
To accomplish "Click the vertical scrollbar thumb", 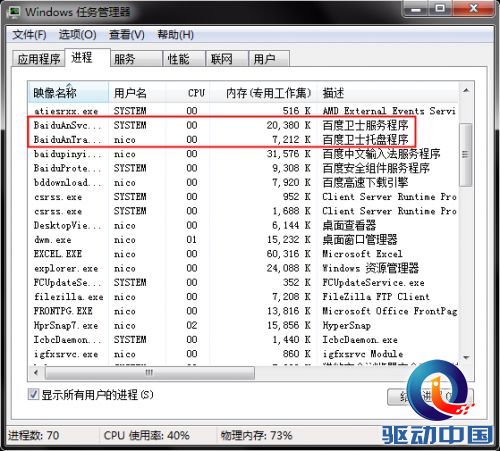I will click(x=466, y=155).
